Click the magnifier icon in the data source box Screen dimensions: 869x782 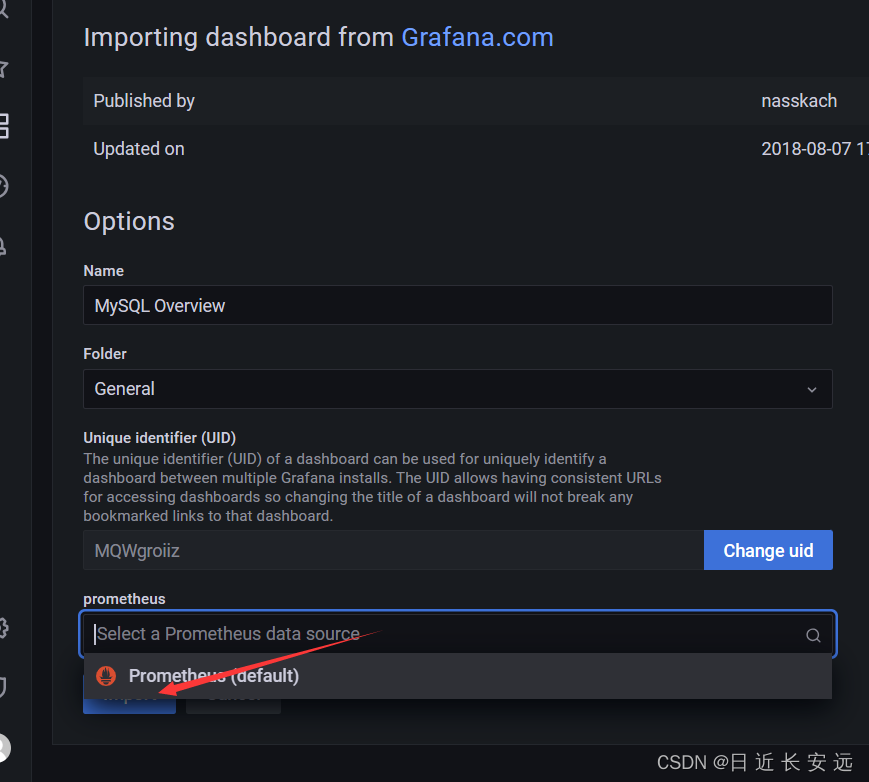point(813,635)
